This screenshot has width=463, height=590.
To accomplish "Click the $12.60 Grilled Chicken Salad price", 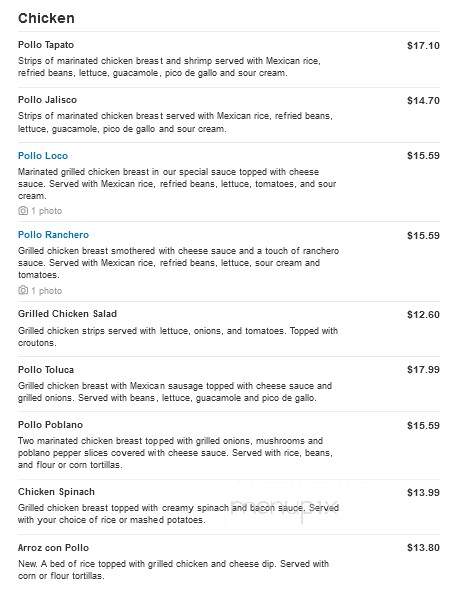I will tap(423, 315).
